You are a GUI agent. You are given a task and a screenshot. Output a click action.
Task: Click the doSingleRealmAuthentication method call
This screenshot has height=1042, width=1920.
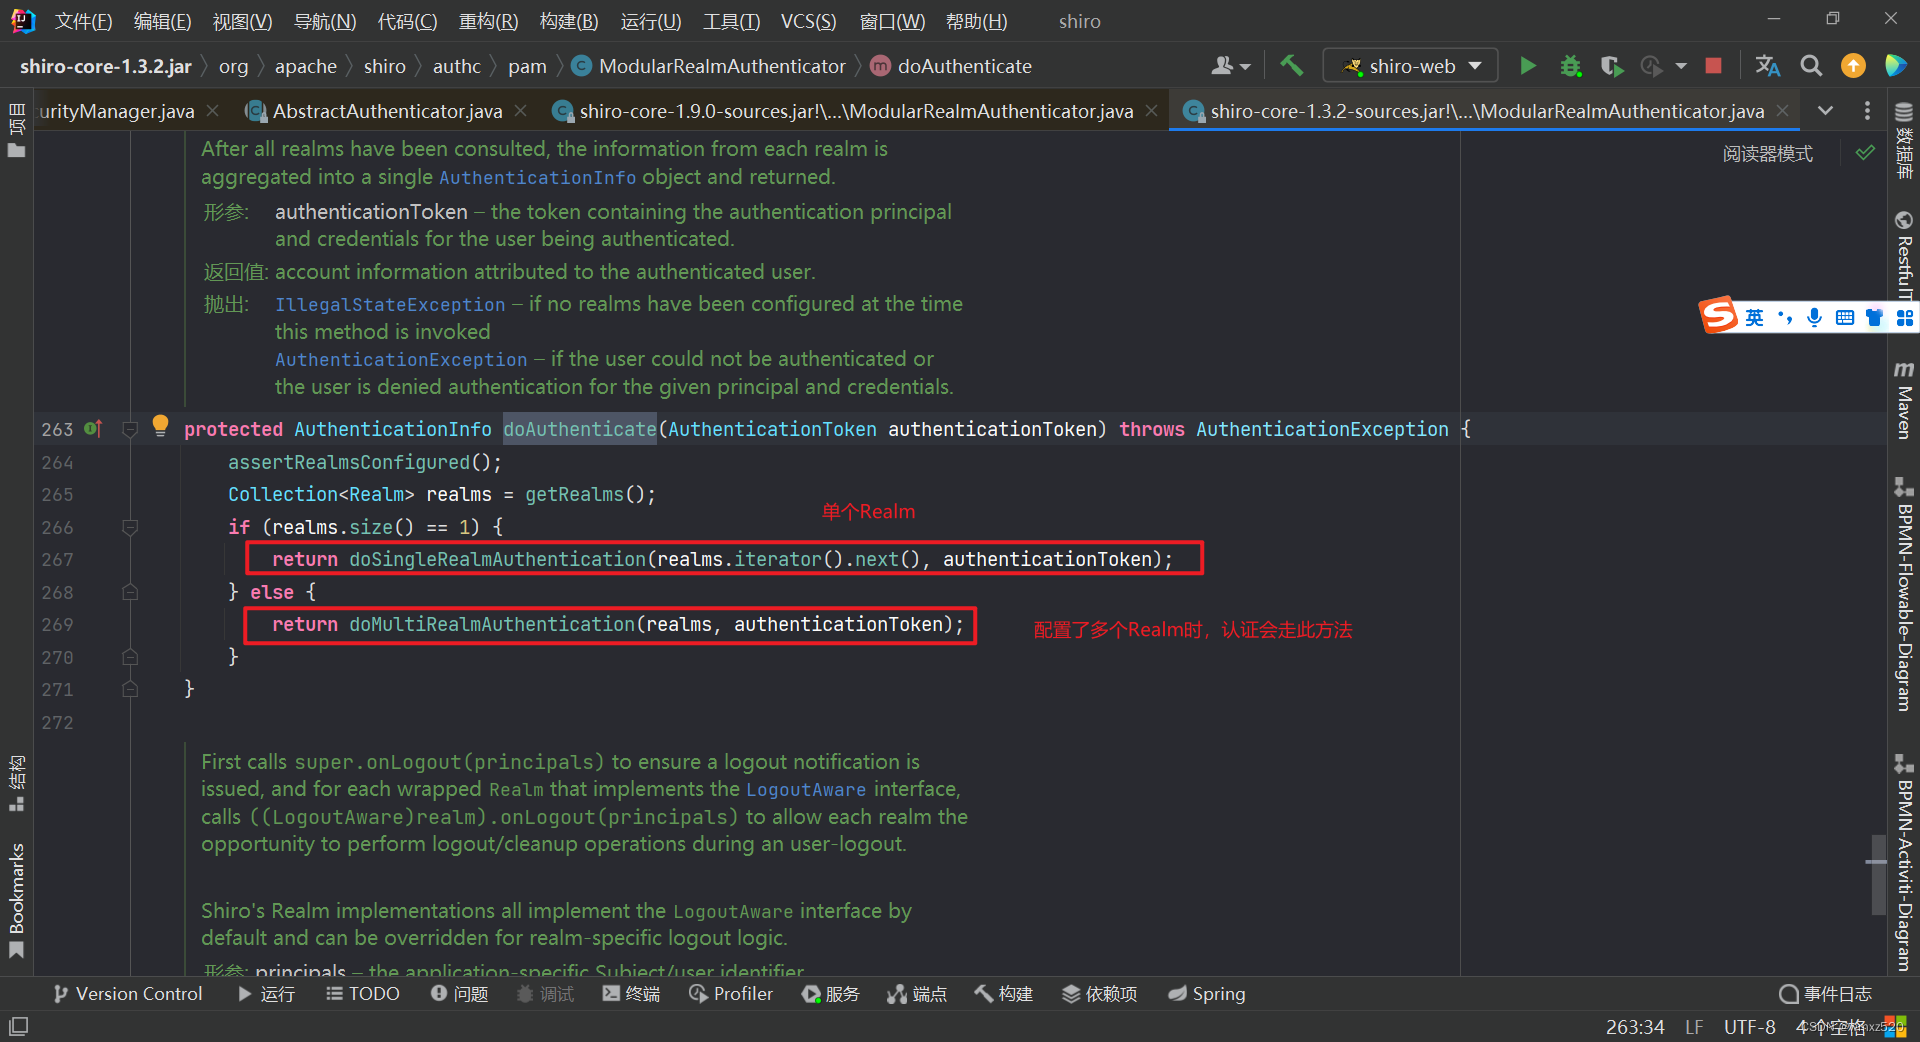pos(497,559)
